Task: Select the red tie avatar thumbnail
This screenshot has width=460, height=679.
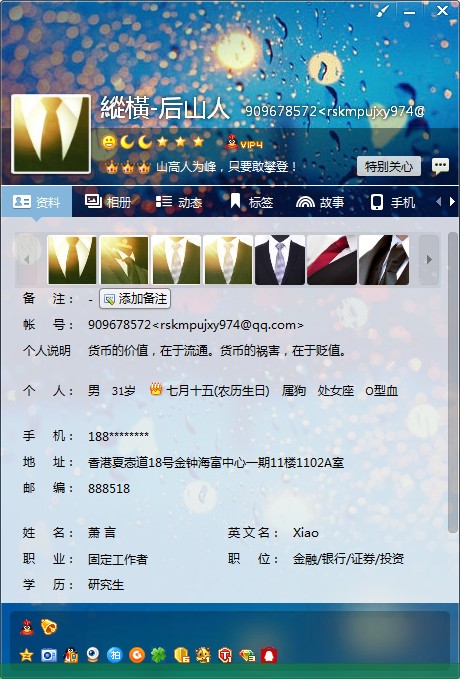Action: coord(332,260)
